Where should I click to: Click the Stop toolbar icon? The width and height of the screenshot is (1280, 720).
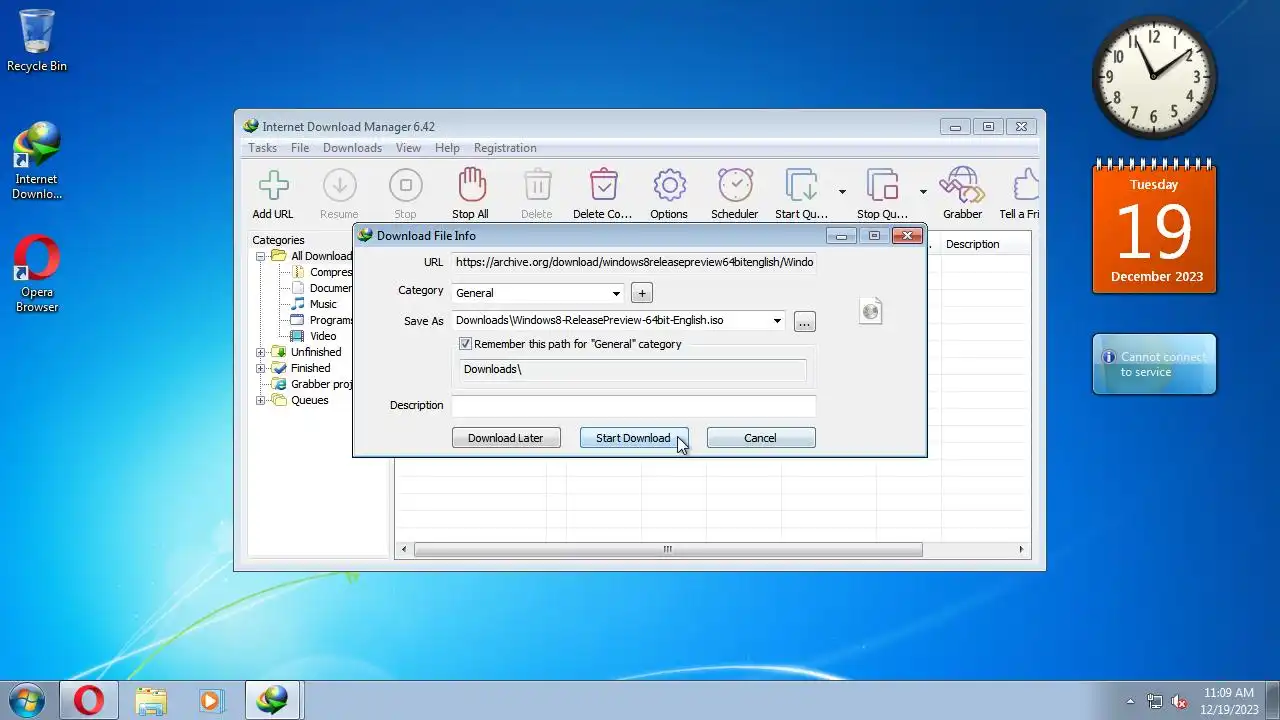pyautogui.click(x=405, y=186)
